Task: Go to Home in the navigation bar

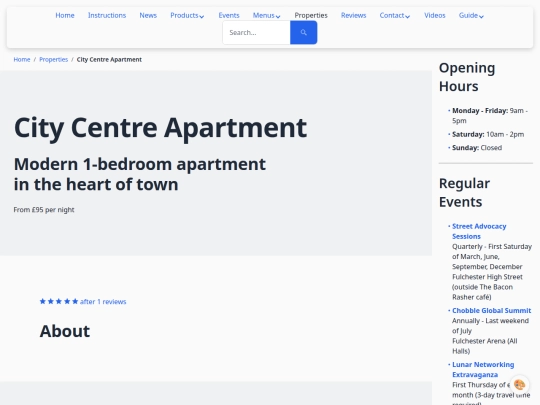Action: [x=65, y=15]
